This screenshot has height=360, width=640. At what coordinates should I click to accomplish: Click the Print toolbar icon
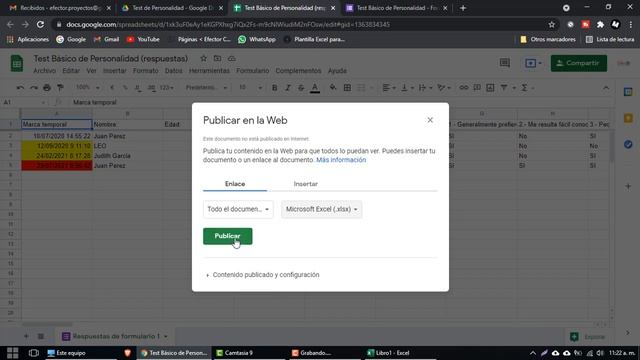tap(47, 88)
